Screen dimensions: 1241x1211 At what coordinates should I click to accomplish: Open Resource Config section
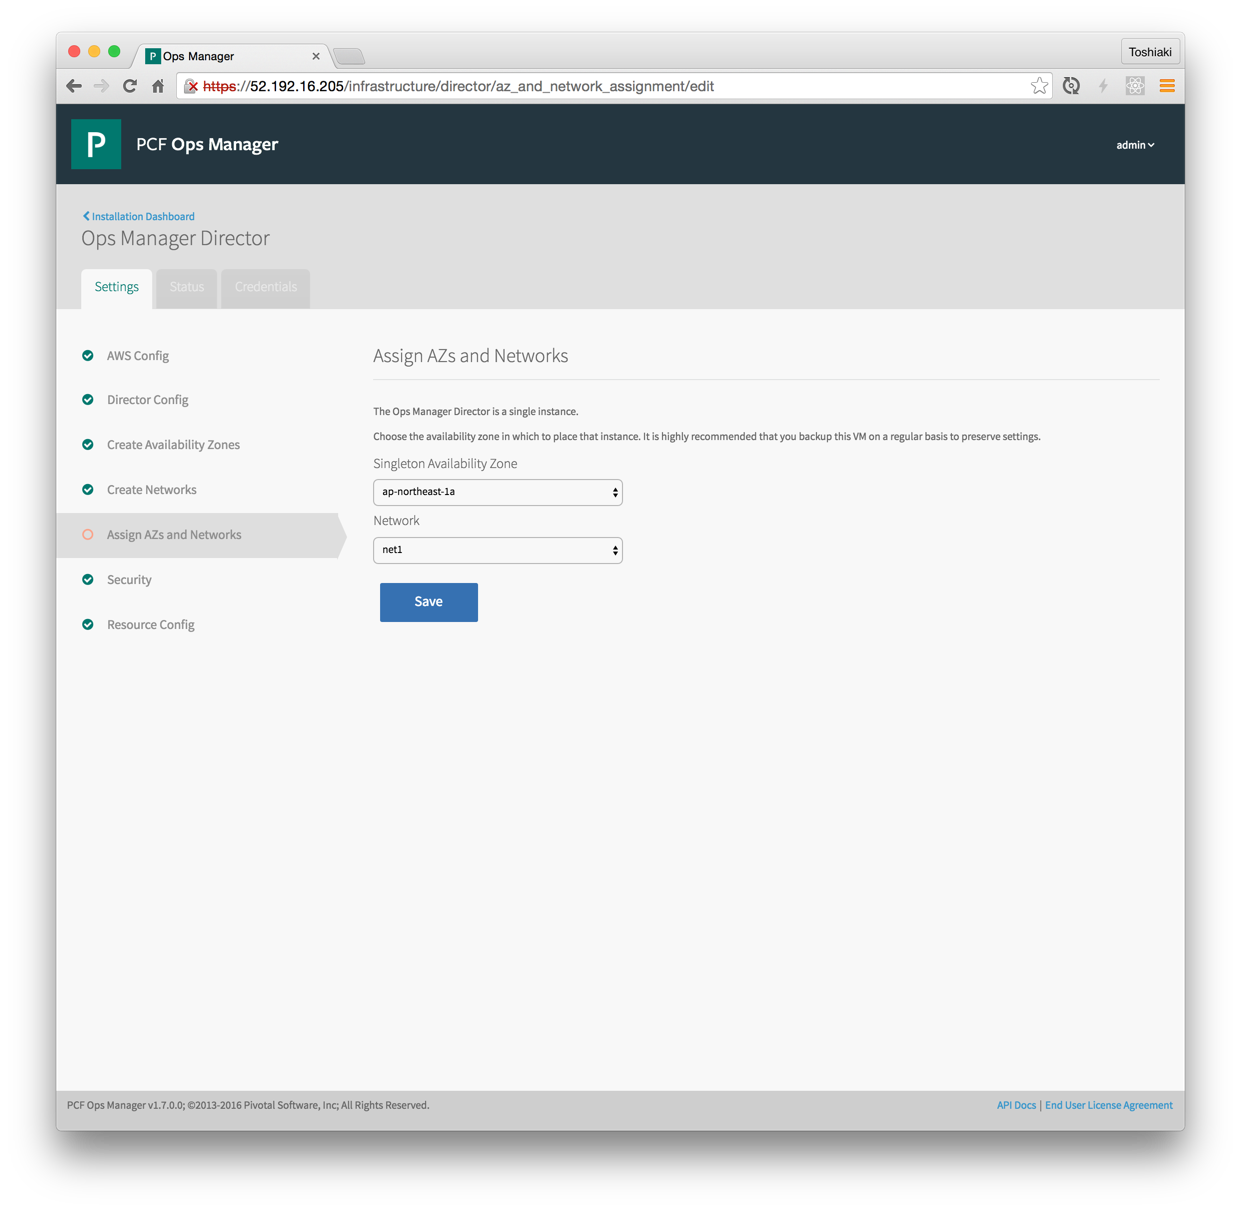[x=151, y=625]
